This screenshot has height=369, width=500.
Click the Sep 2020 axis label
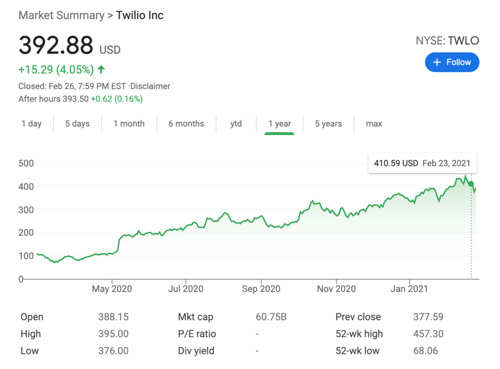click(261, 289)
